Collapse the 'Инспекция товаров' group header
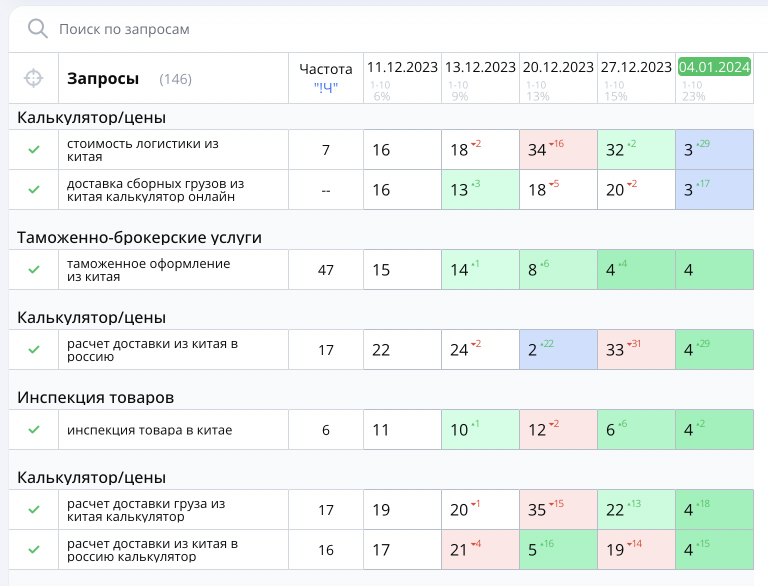The image size is (768, 586). (95, 397)
